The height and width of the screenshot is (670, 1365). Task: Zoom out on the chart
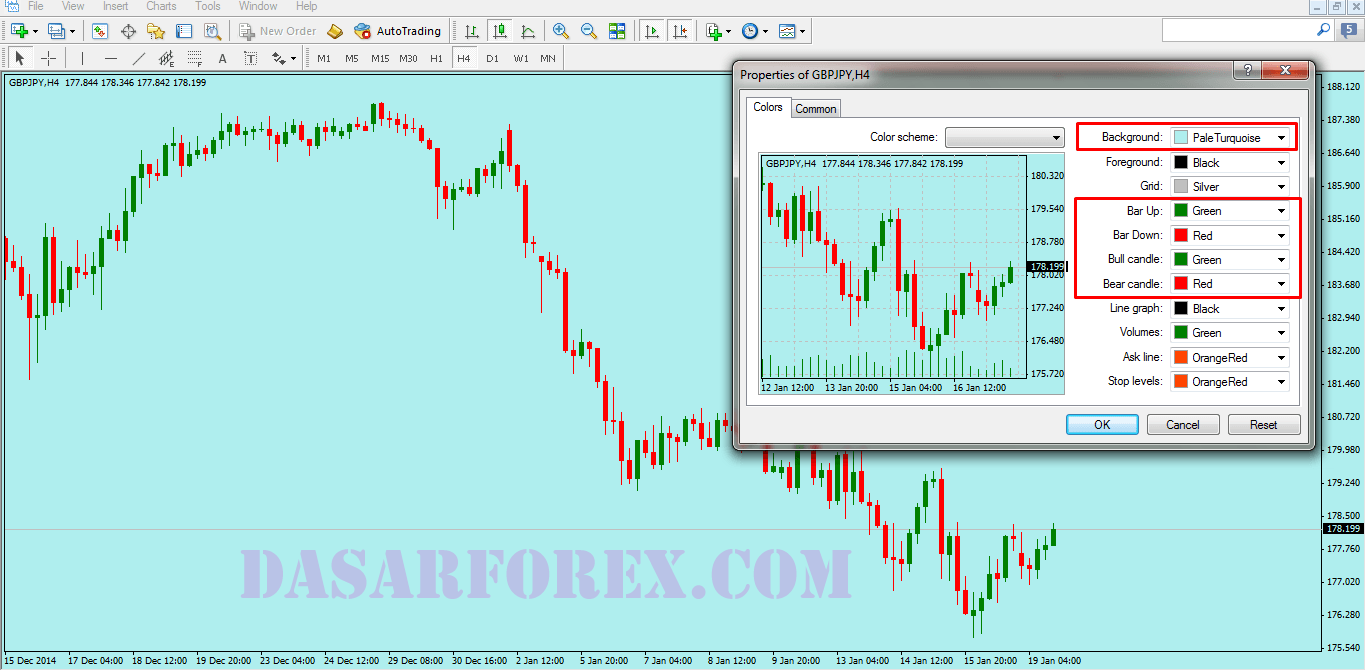click(x=589, y=31)
